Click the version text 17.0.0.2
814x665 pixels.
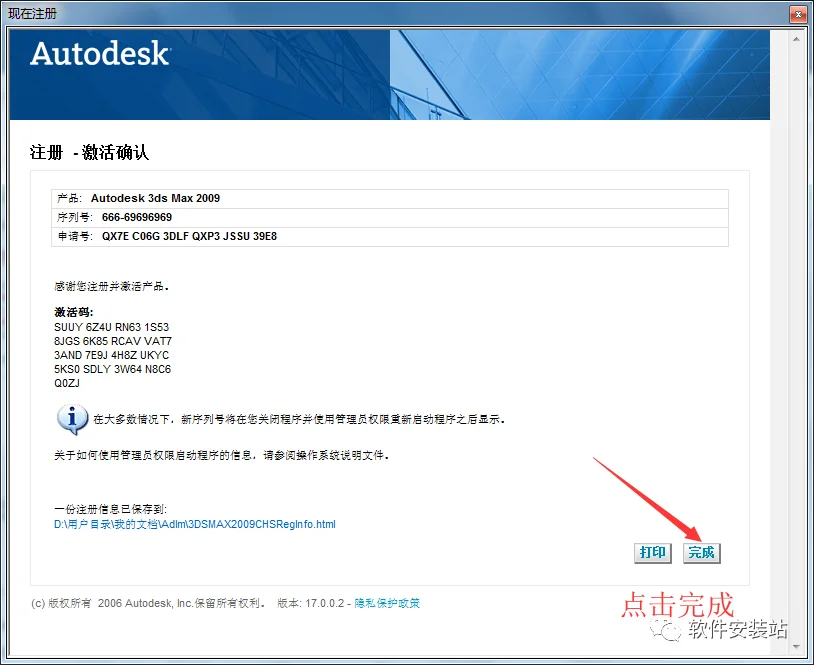point(324,603)
